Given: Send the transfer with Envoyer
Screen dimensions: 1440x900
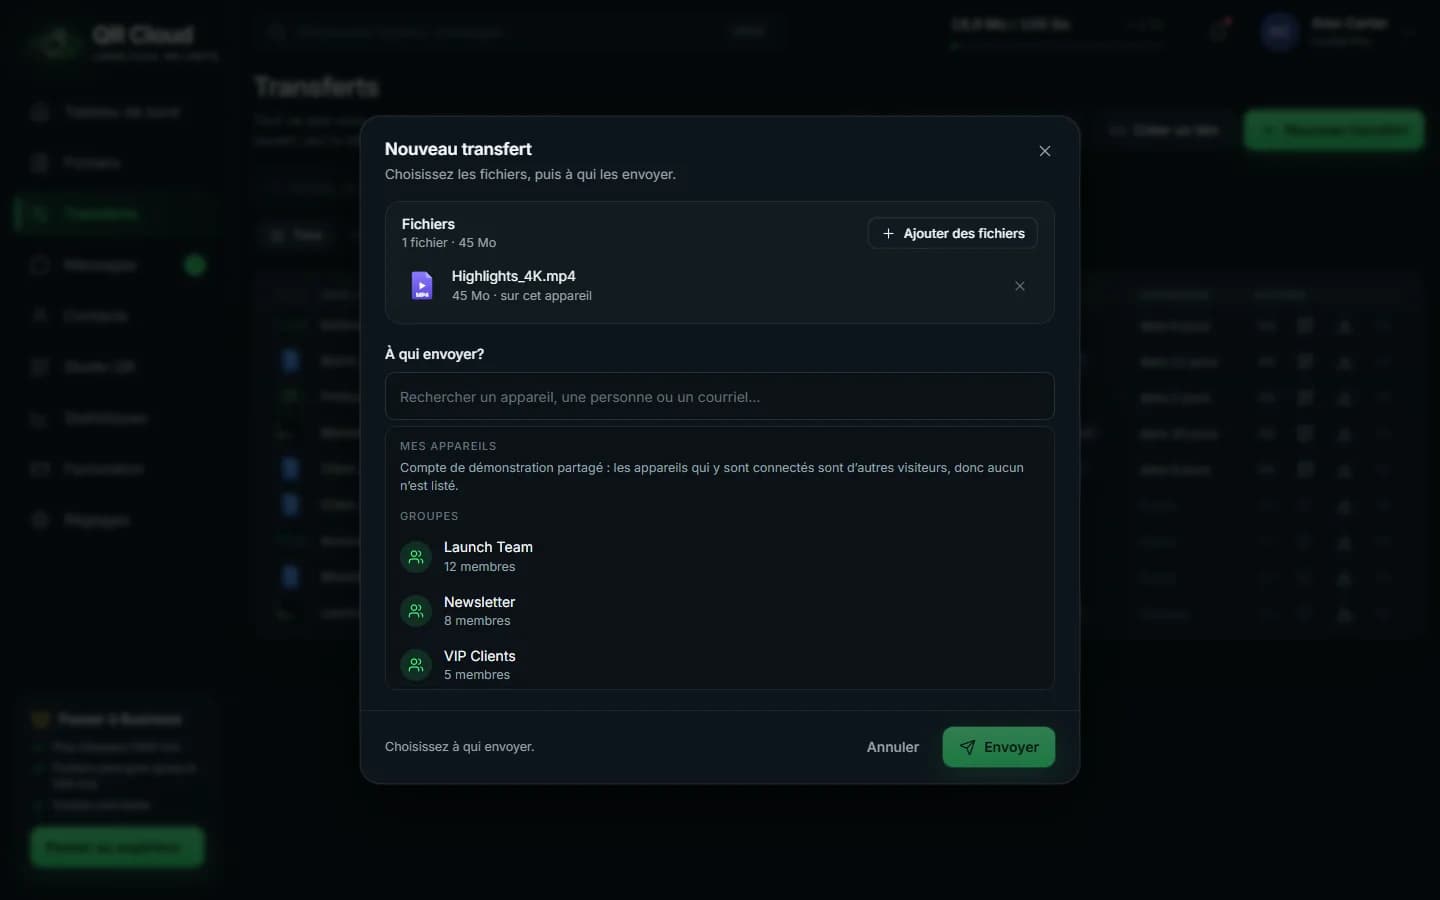Looking at the screenshot, I should 999,747.
